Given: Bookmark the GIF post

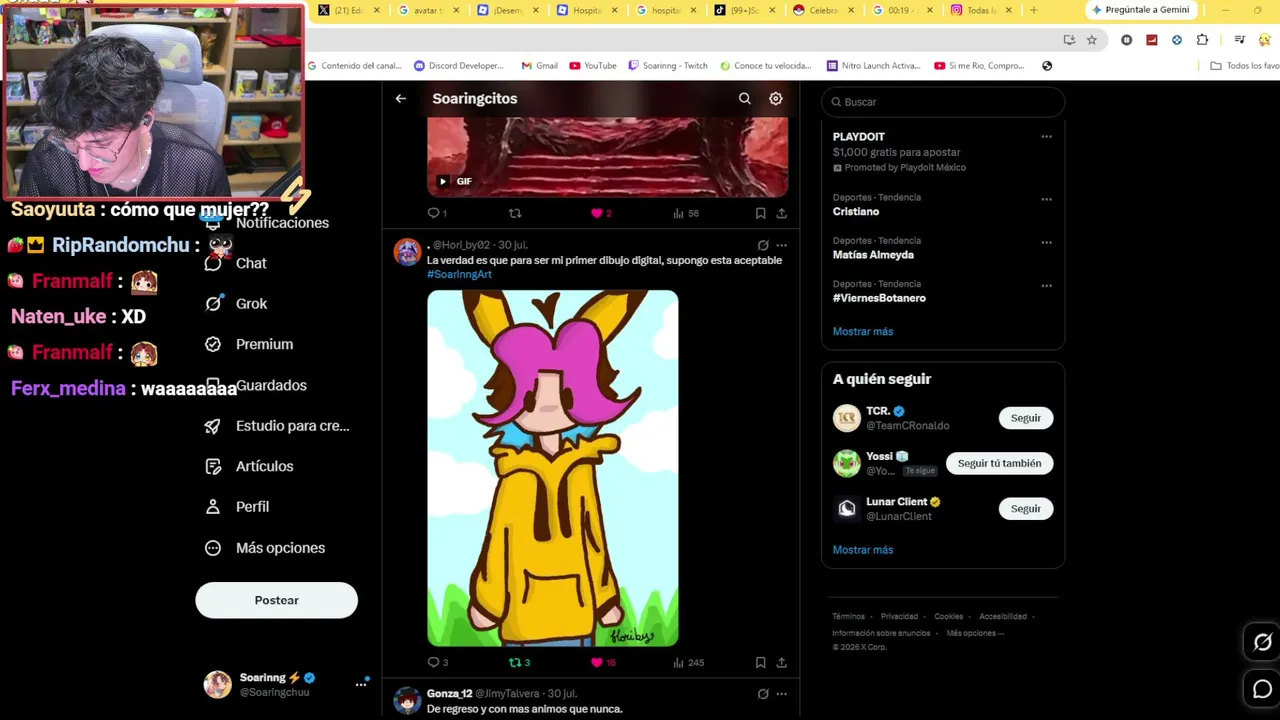Looking at the screenshot, I should [760, 213].
